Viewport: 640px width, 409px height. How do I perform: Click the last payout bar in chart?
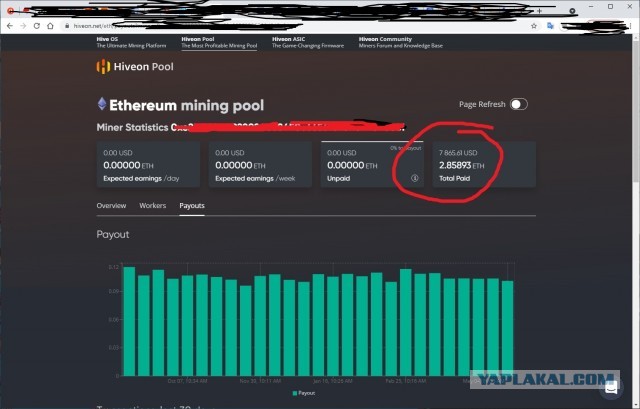507,328
